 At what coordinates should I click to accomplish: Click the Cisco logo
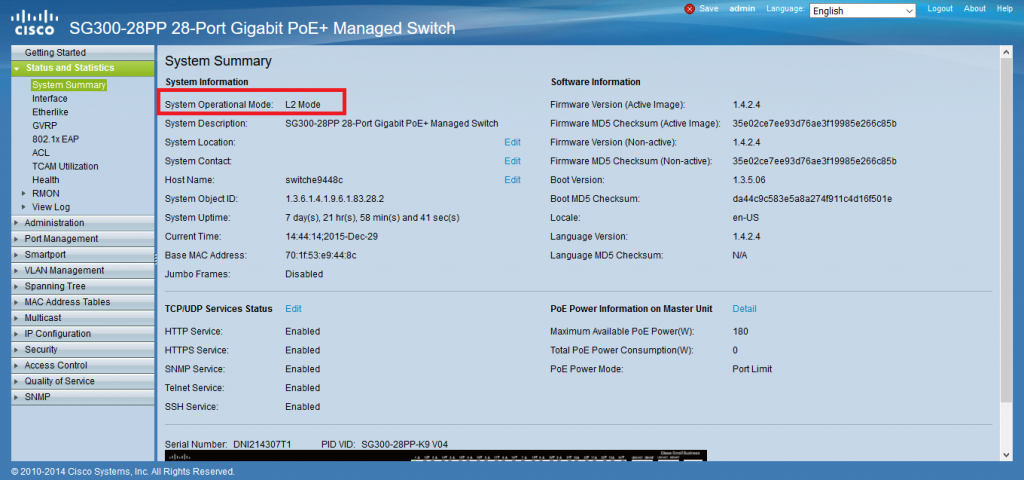tap(35, 22)
